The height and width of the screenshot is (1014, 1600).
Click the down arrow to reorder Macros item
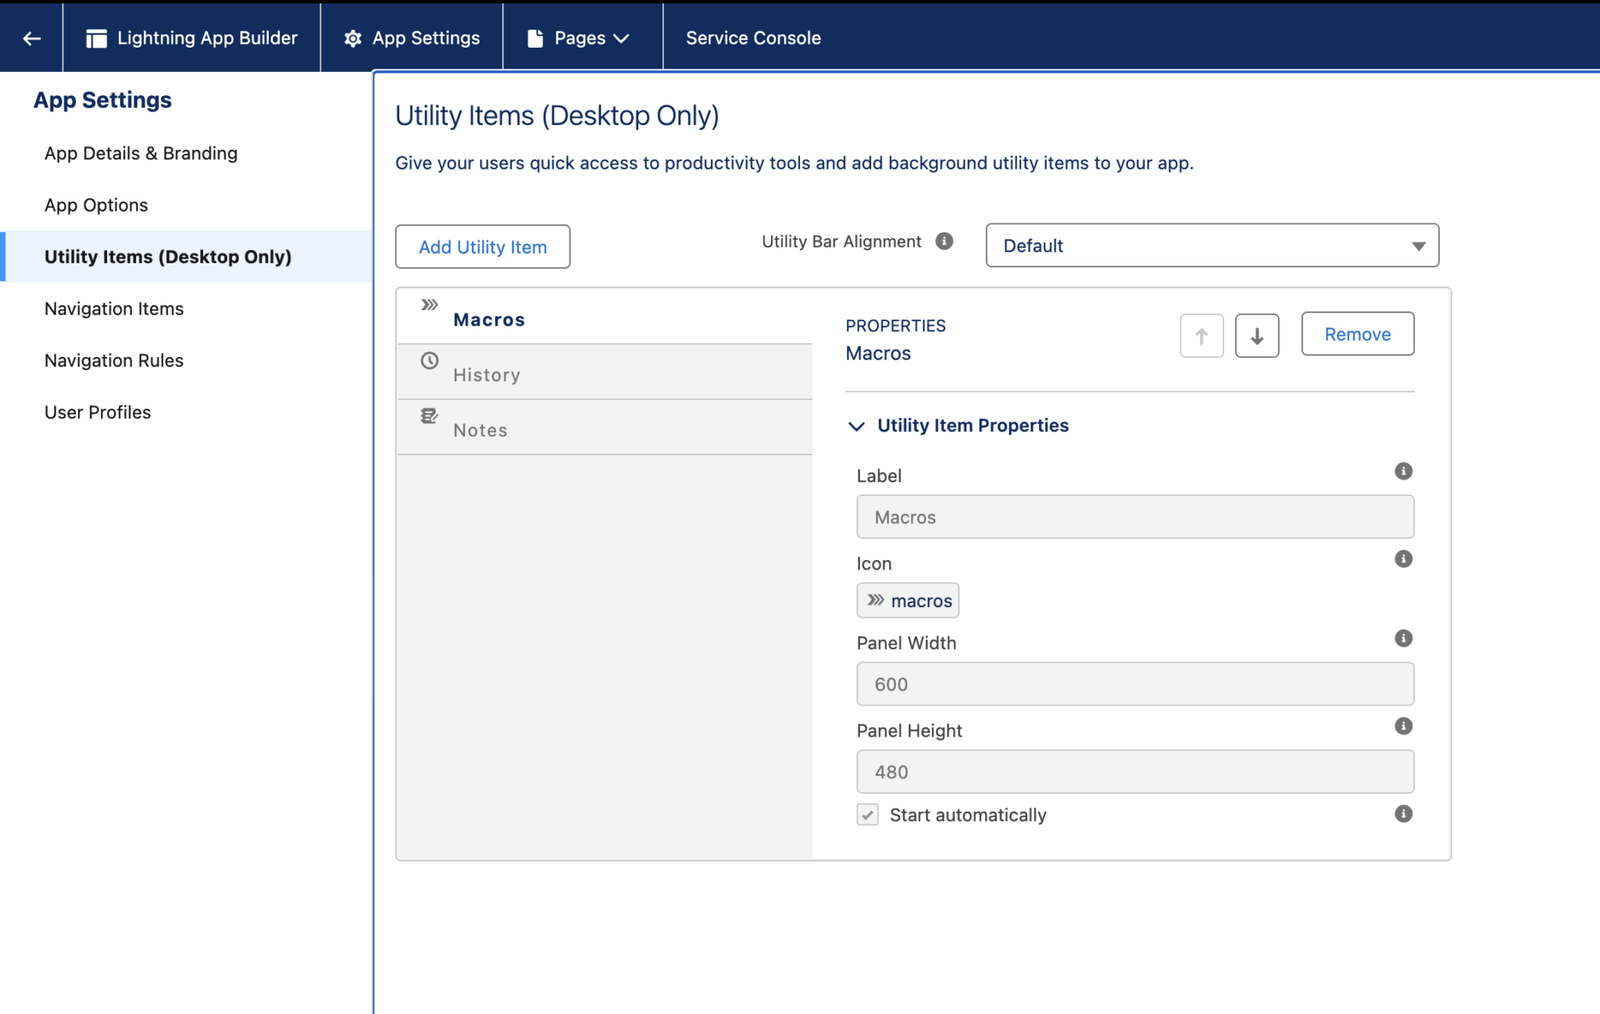pyautogui.click(x=1256, y=335)
